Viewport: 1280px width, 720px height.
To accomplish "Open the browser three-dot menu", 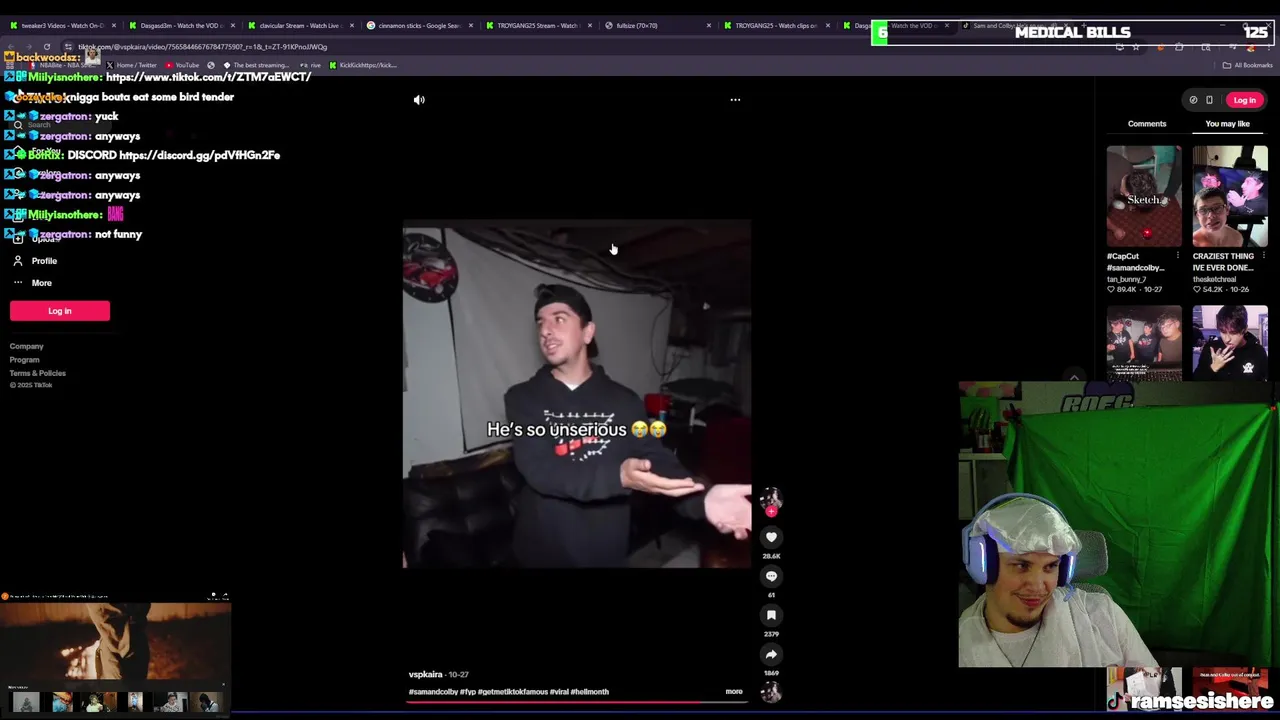I will pyautogui.click(x=1270, y=47).
